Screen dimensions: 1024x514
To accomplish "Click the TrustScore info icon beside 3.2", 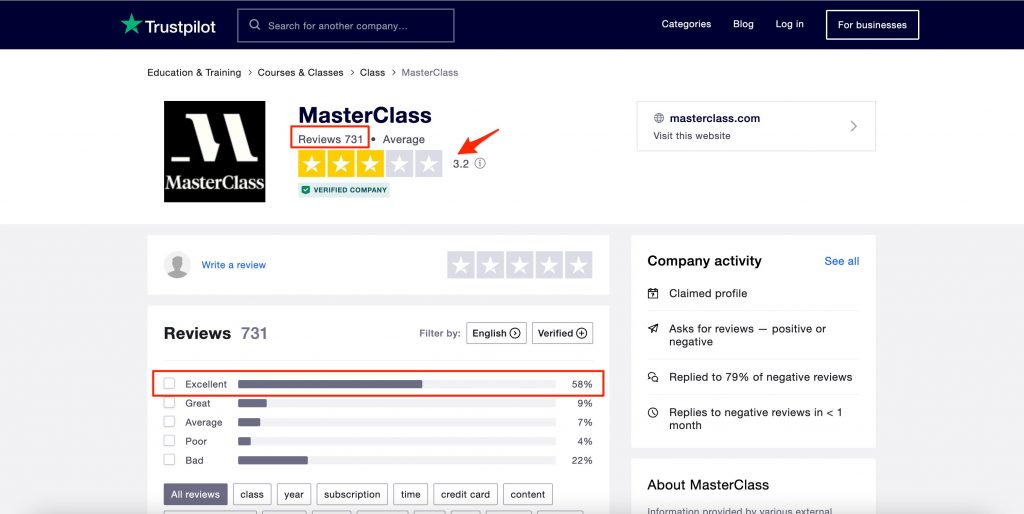I will 480,163.
